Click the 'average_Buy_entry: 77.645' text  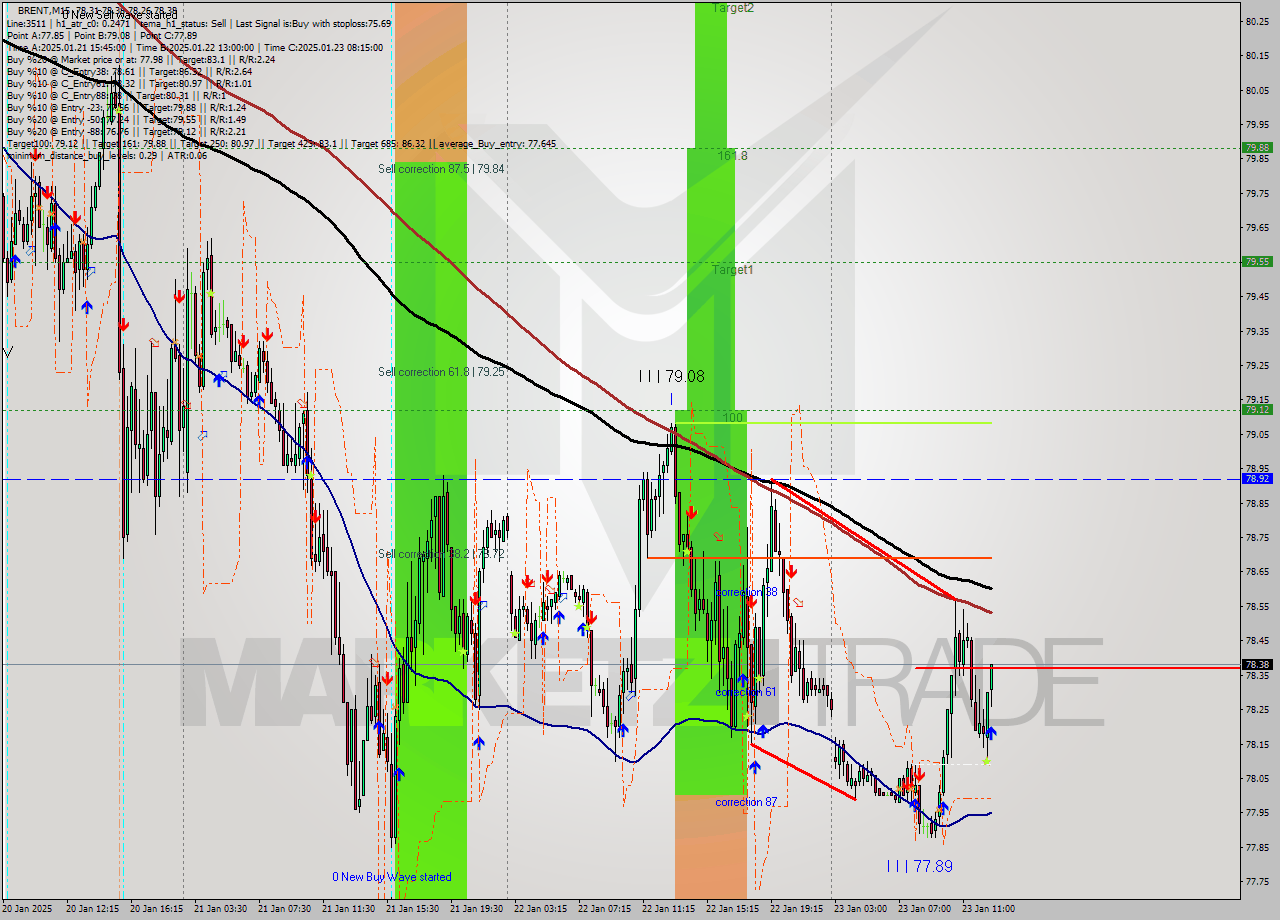tap(498, 143)
